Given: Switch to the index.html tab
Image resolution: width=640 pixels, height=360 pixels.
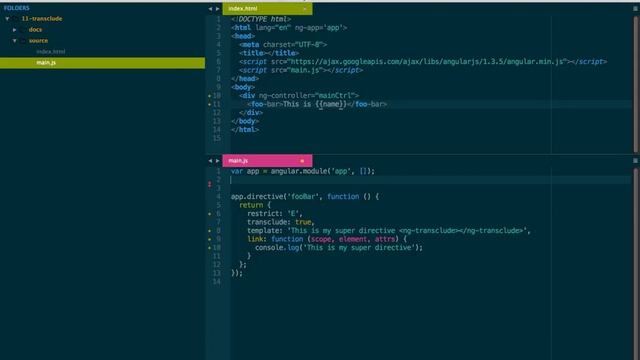Looking at the screenshot, I should 267,9.
